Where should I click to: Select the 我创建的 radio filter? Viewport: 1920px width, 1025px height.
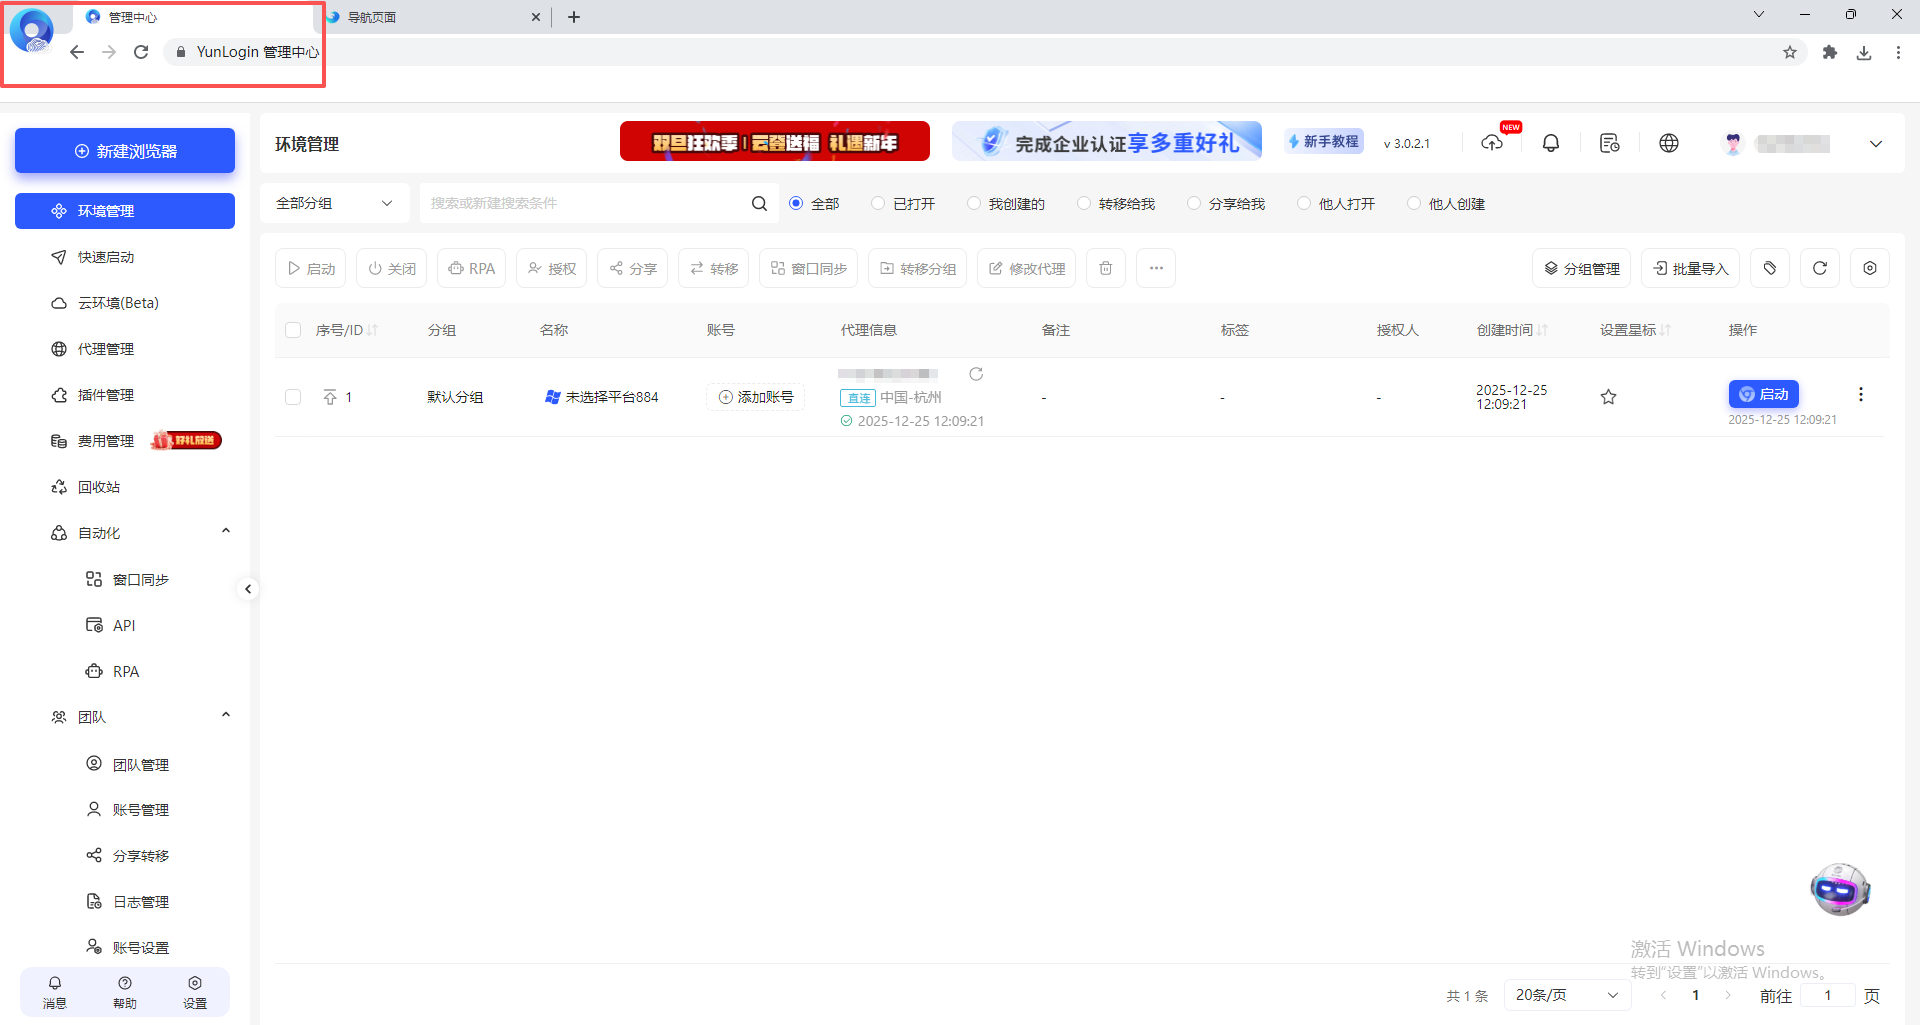pyautogui.click(x=973, y=203)
